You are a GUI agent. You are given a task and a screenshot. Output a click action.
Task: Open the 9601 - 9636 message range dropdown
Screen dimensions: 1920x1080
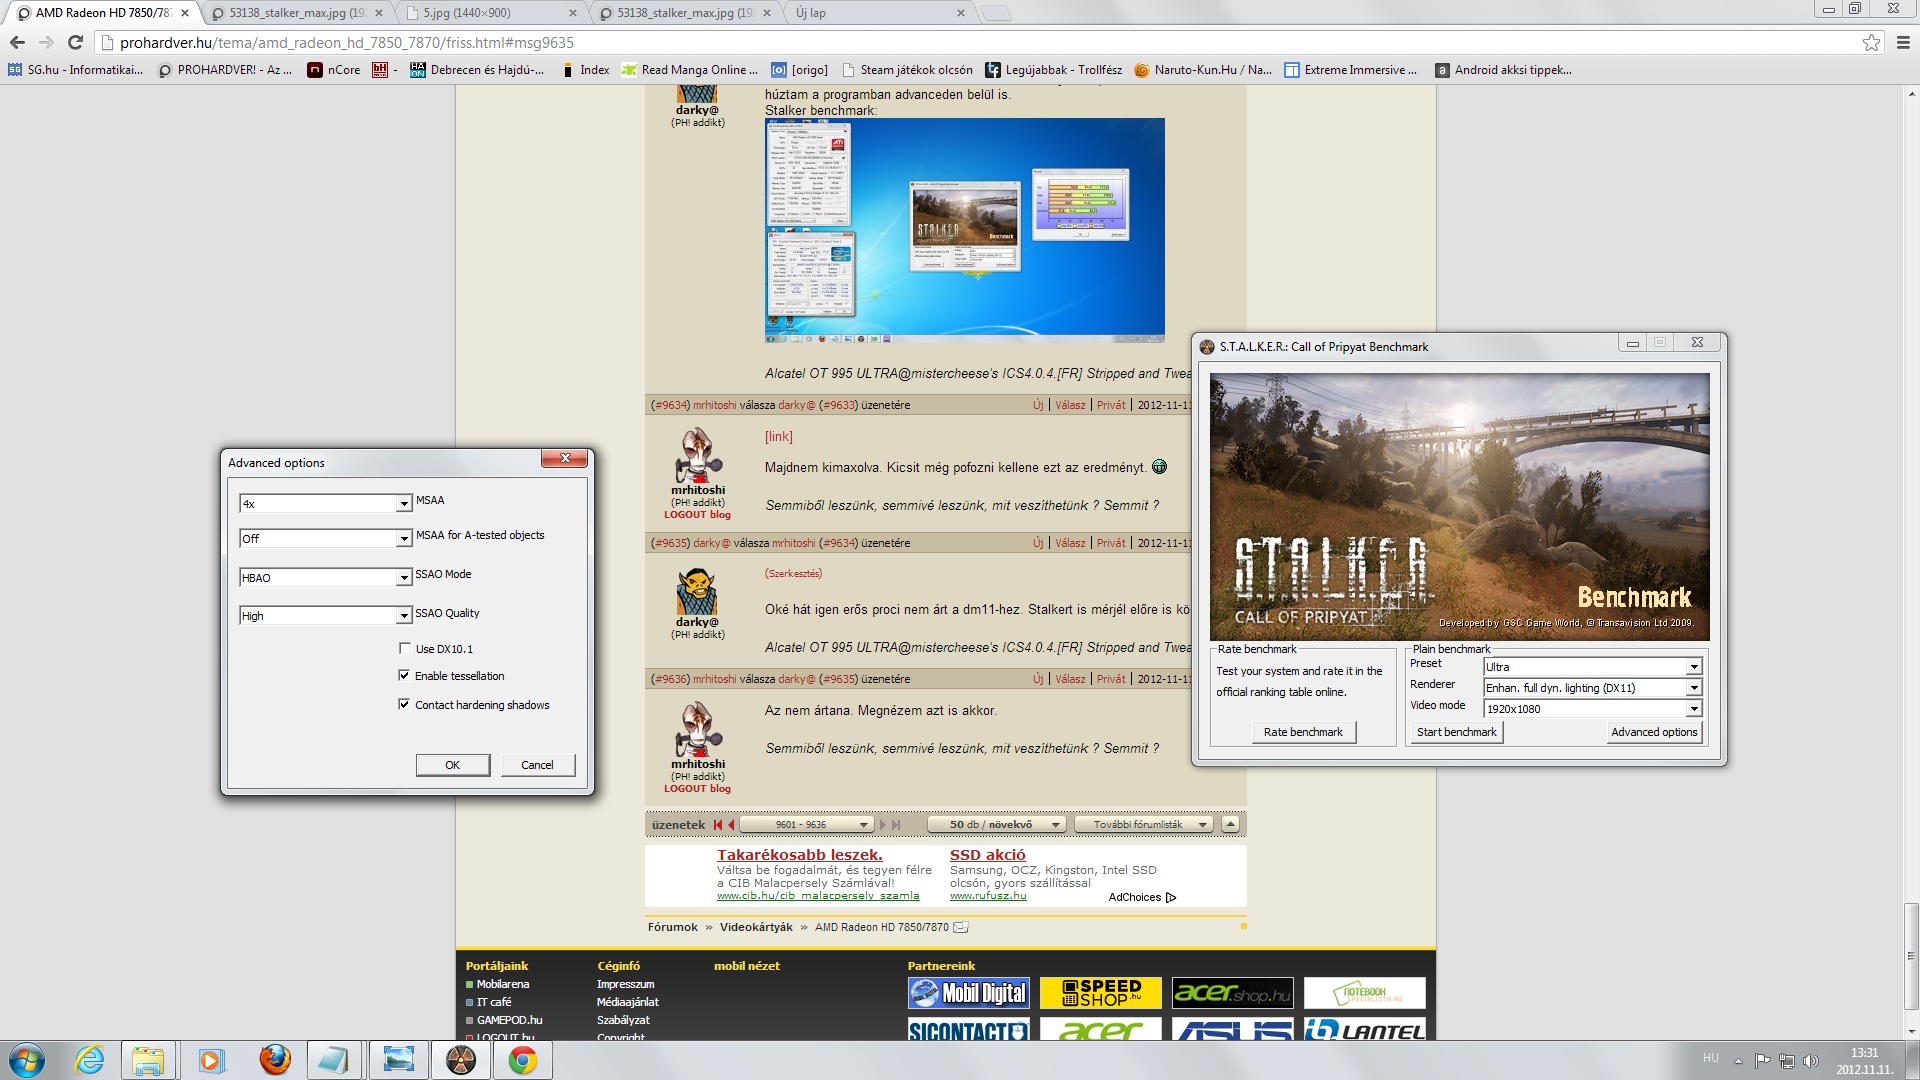tap(808, 825)
